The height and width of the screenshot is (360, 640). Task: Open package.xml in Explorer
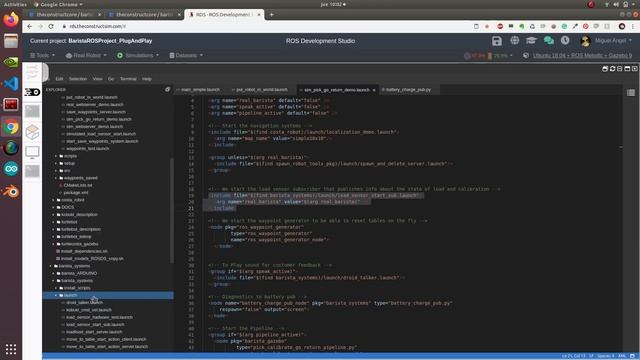click(x=76, y=193)
